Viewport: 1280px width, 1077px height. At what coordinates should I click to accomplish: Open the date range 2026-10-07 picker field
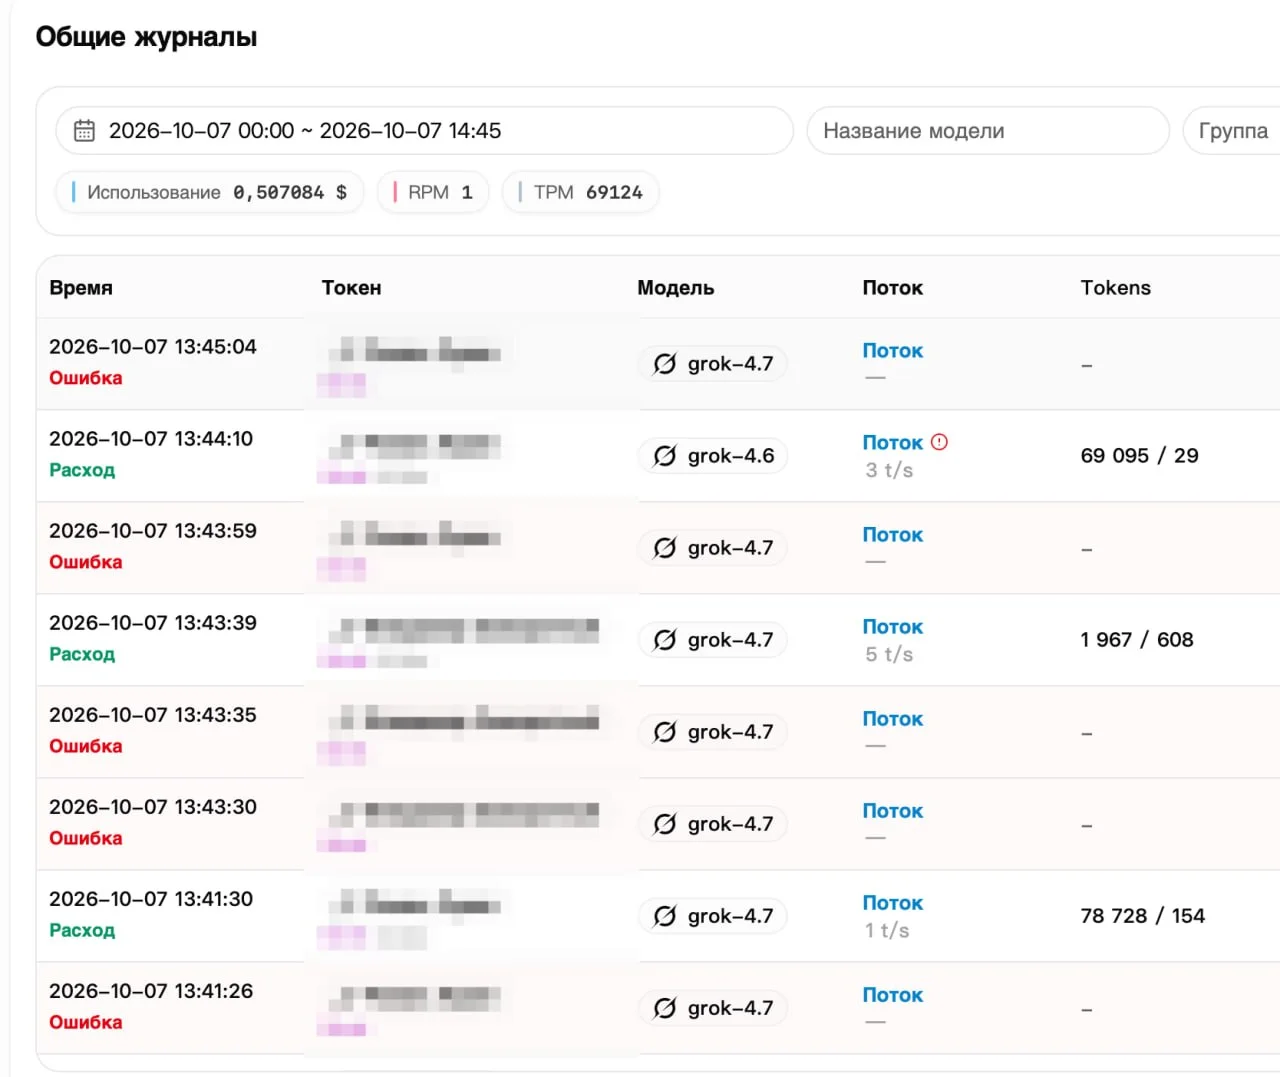424,131
